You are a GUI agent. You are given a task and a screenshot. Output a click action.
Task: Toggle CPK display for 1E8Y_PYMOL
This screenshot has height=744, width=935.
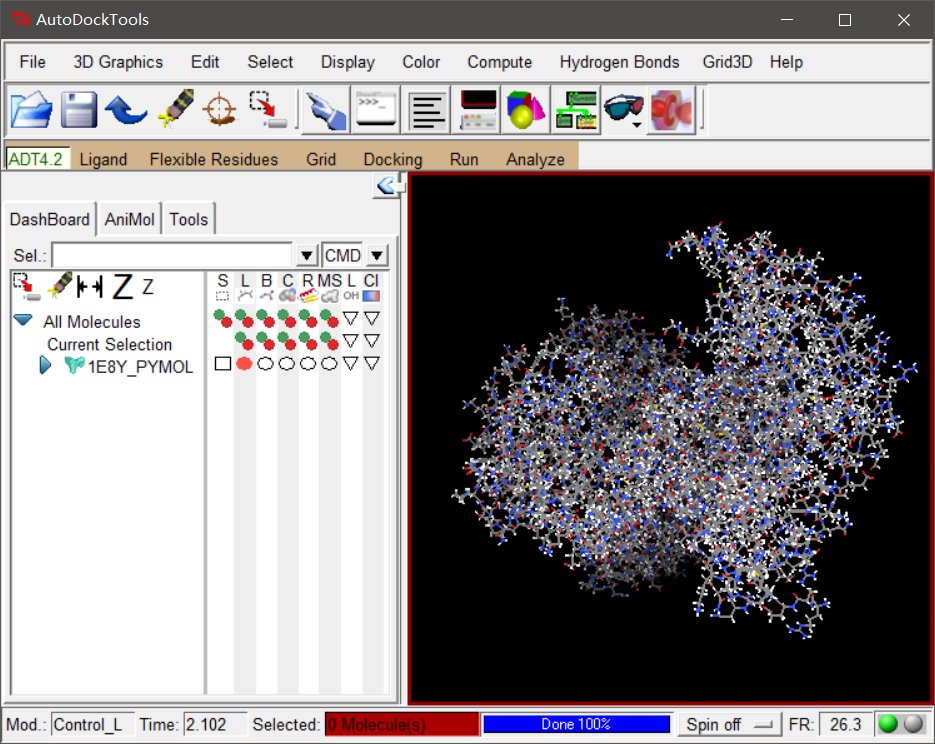[287, 363]
